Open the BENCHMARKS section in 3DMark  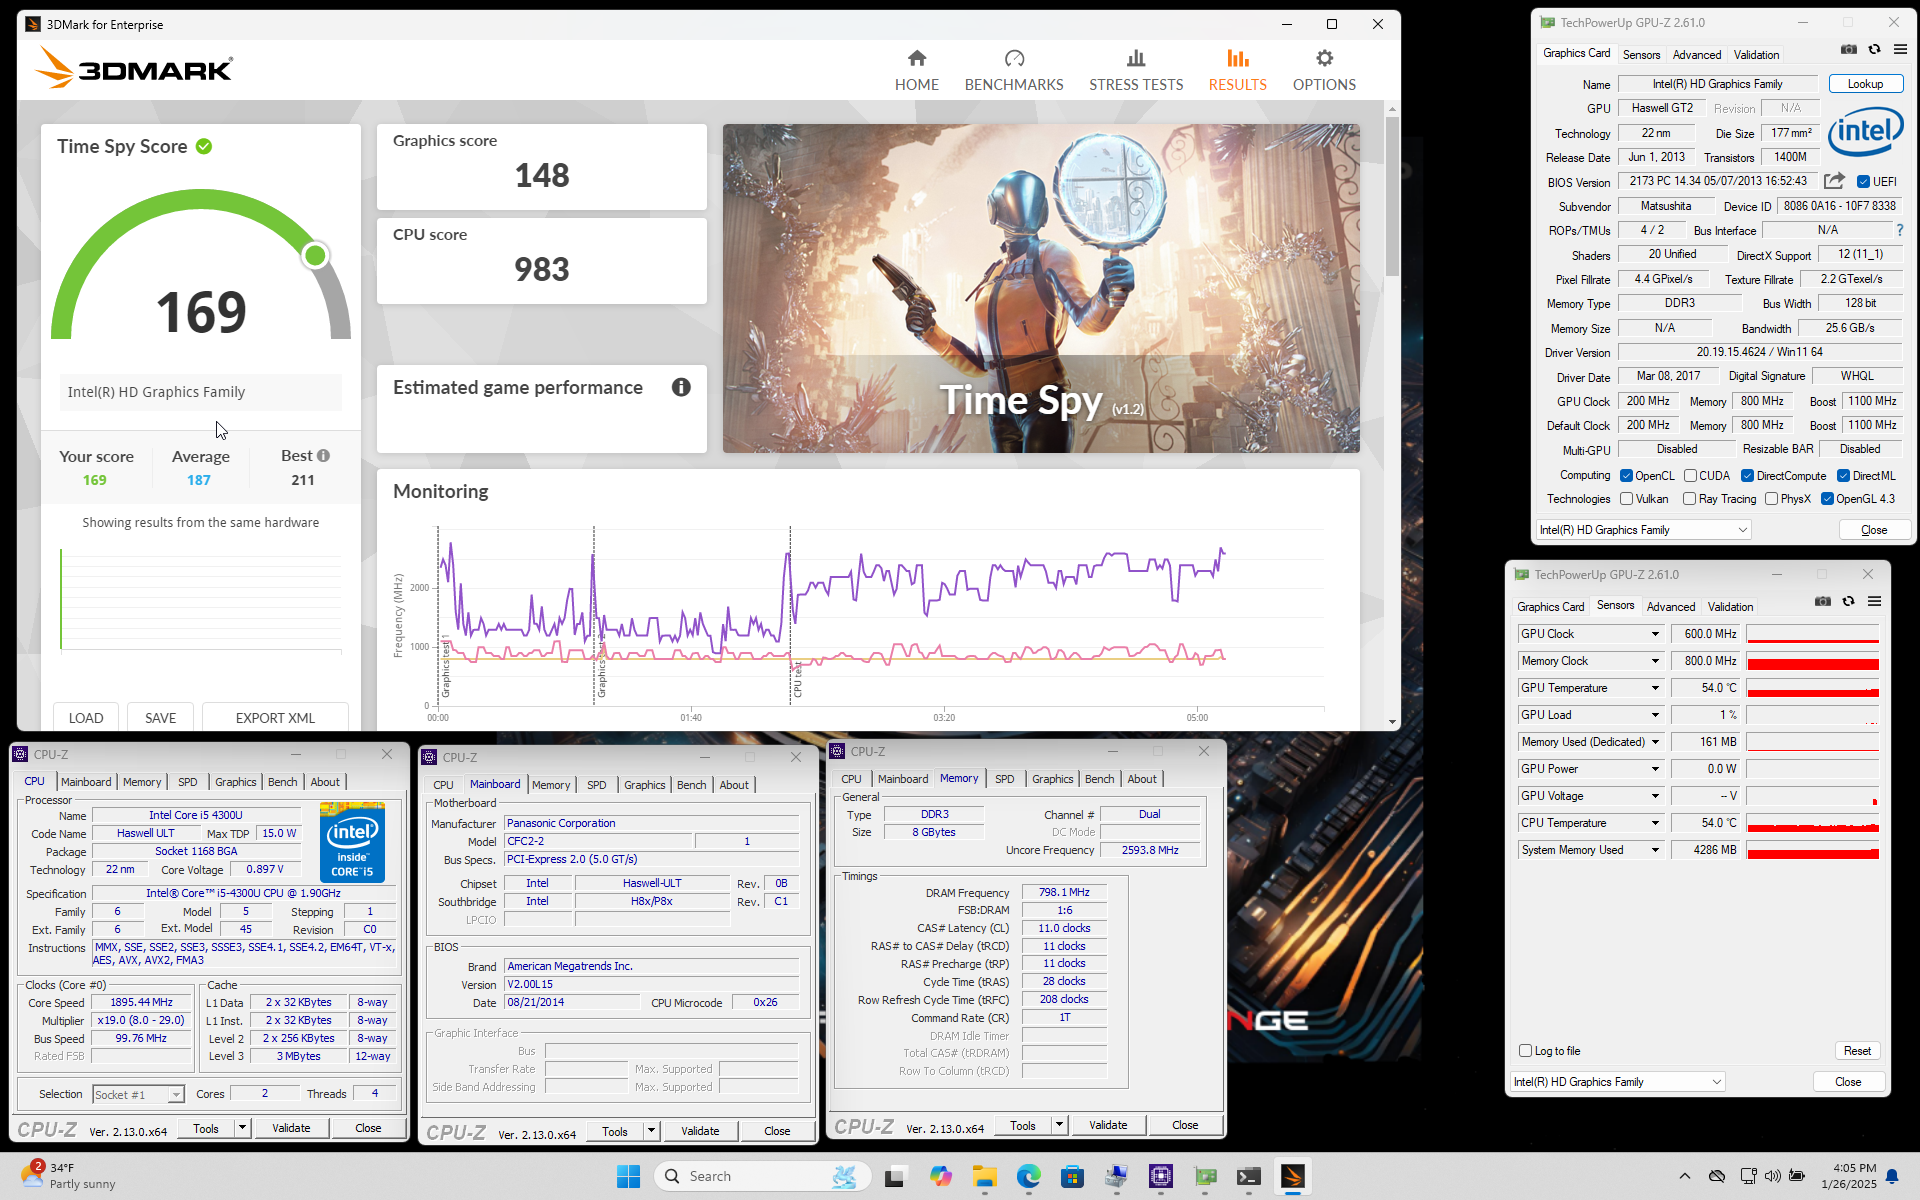(1013, 71)
